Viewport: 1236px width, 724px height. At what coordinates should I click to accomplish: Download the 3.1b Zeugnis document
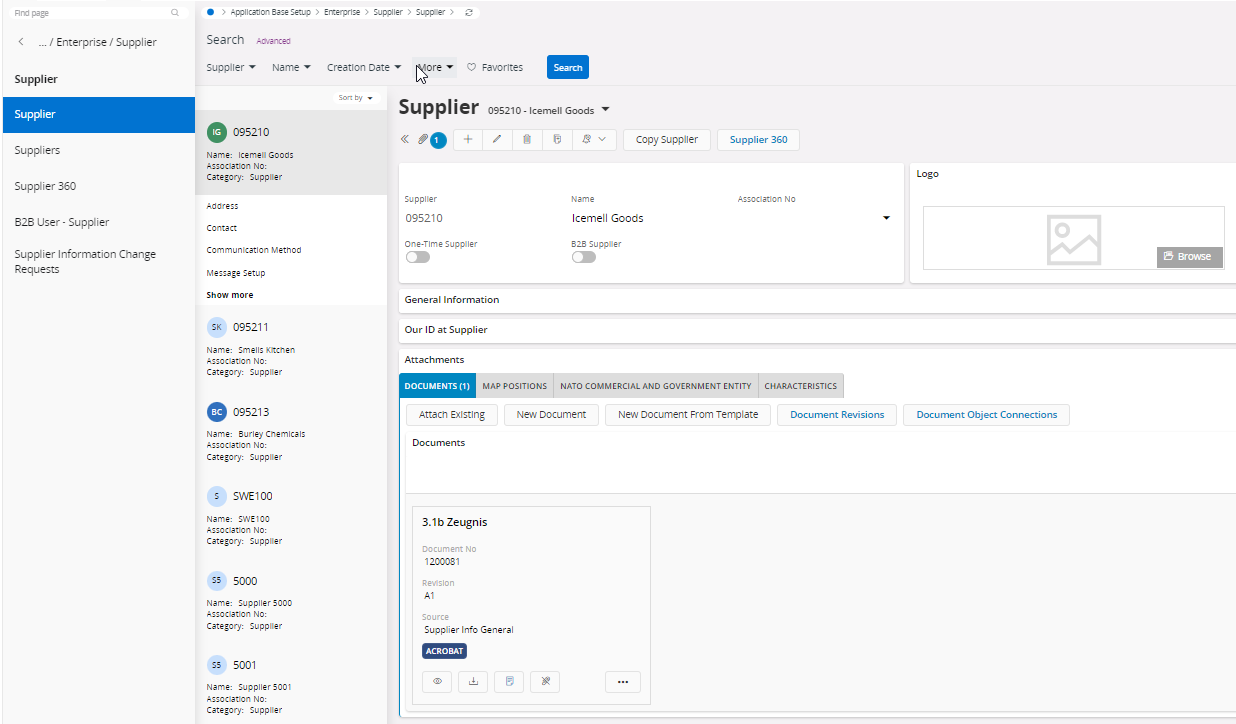point(473,682)
